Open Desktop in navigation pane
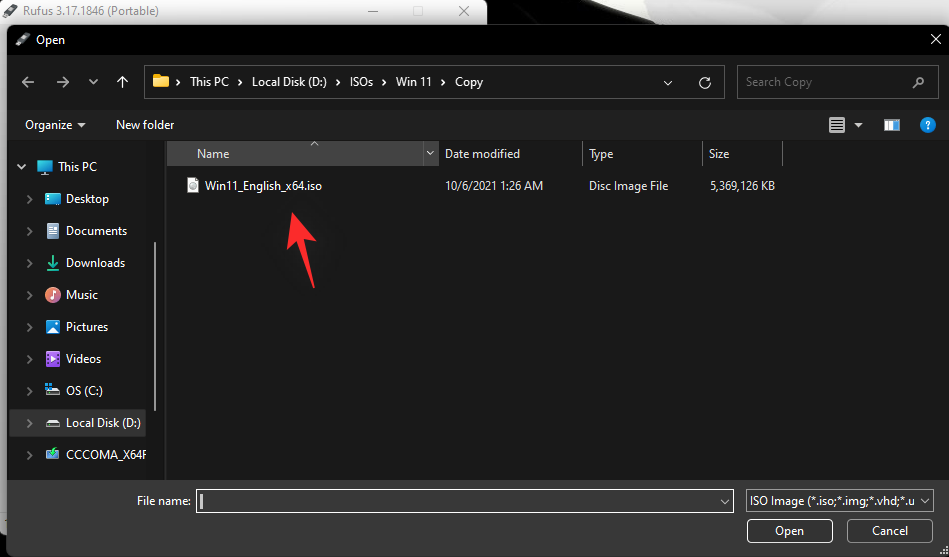The width and height of the screenshot is (949, 557). click(87, 199)
